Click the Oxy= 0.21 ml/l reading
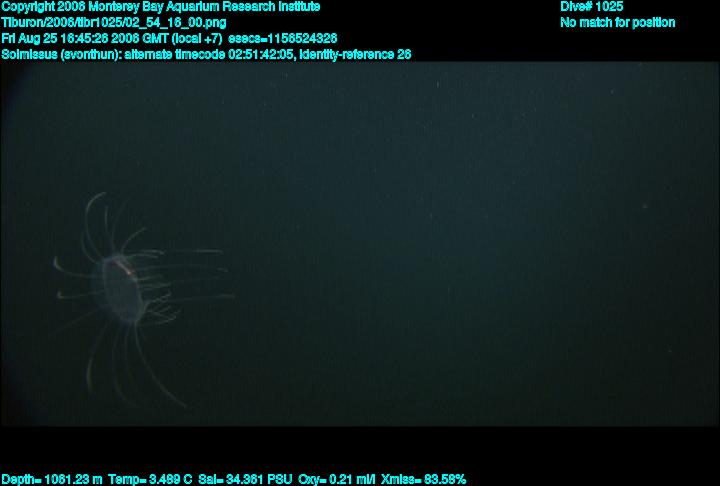720x486 pixels. 337,480
